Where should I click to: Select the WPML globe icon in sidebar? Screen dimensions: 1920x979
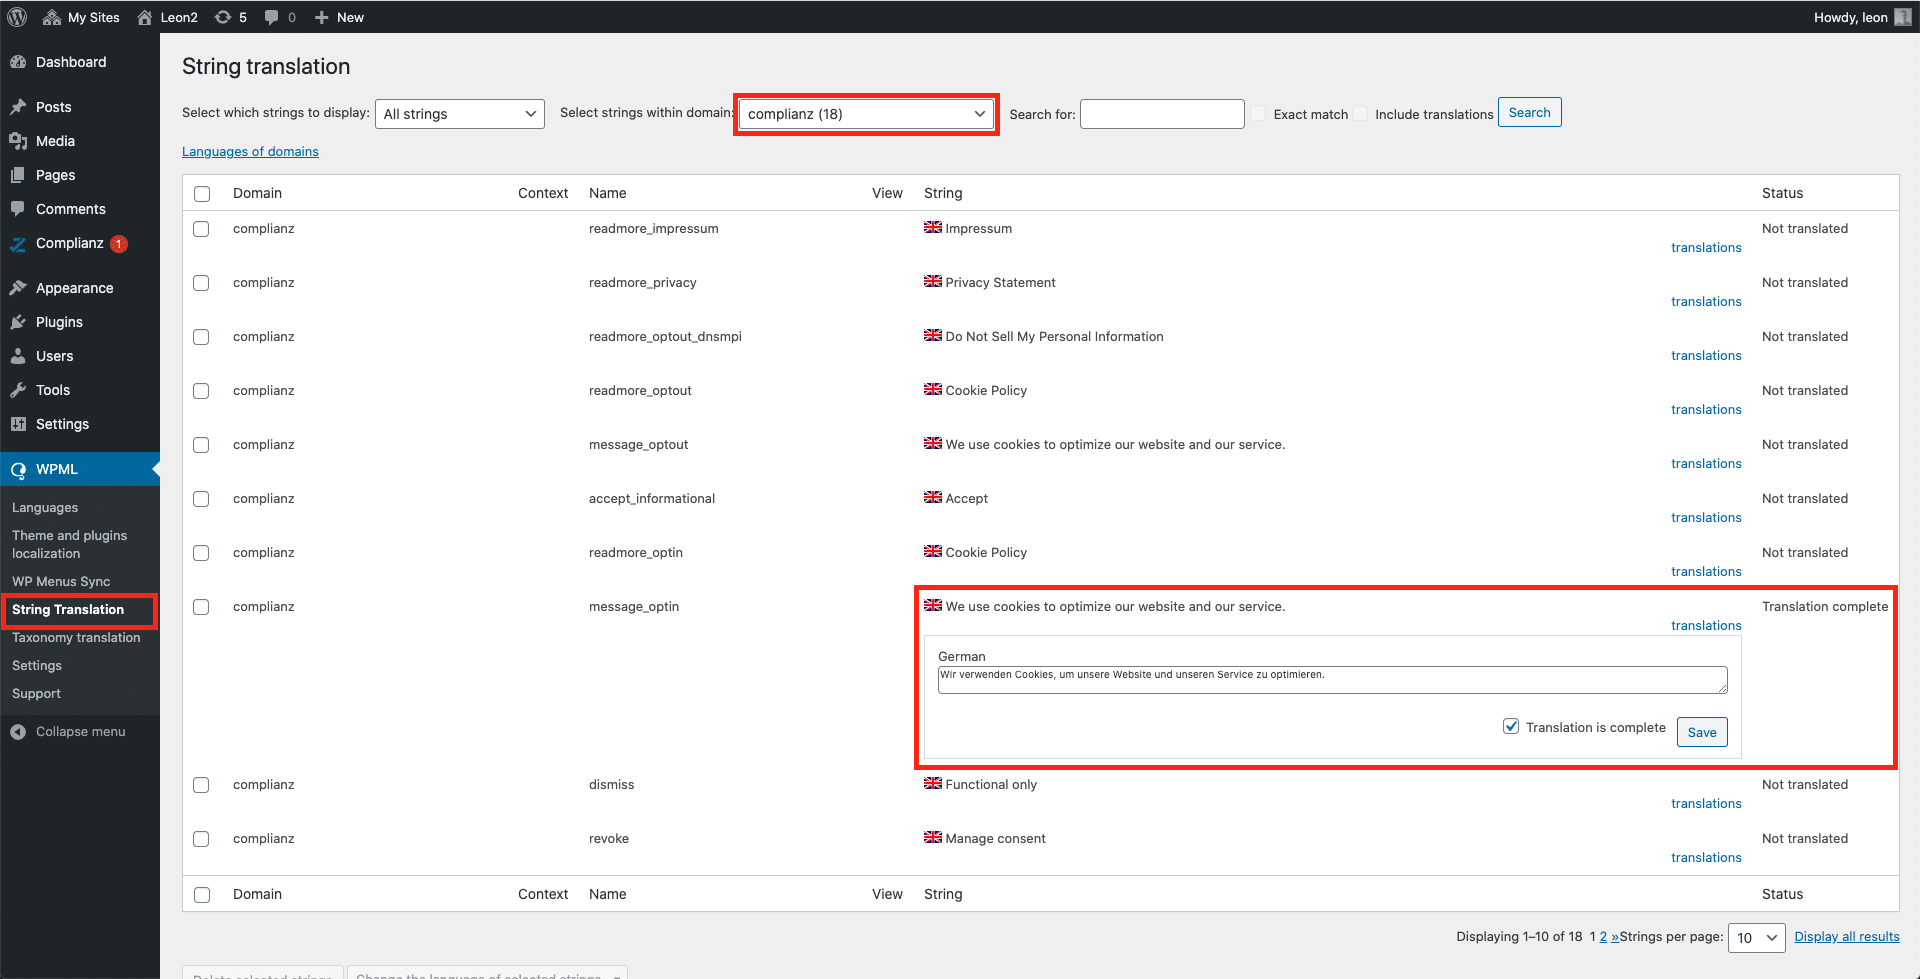coord(19,469)
